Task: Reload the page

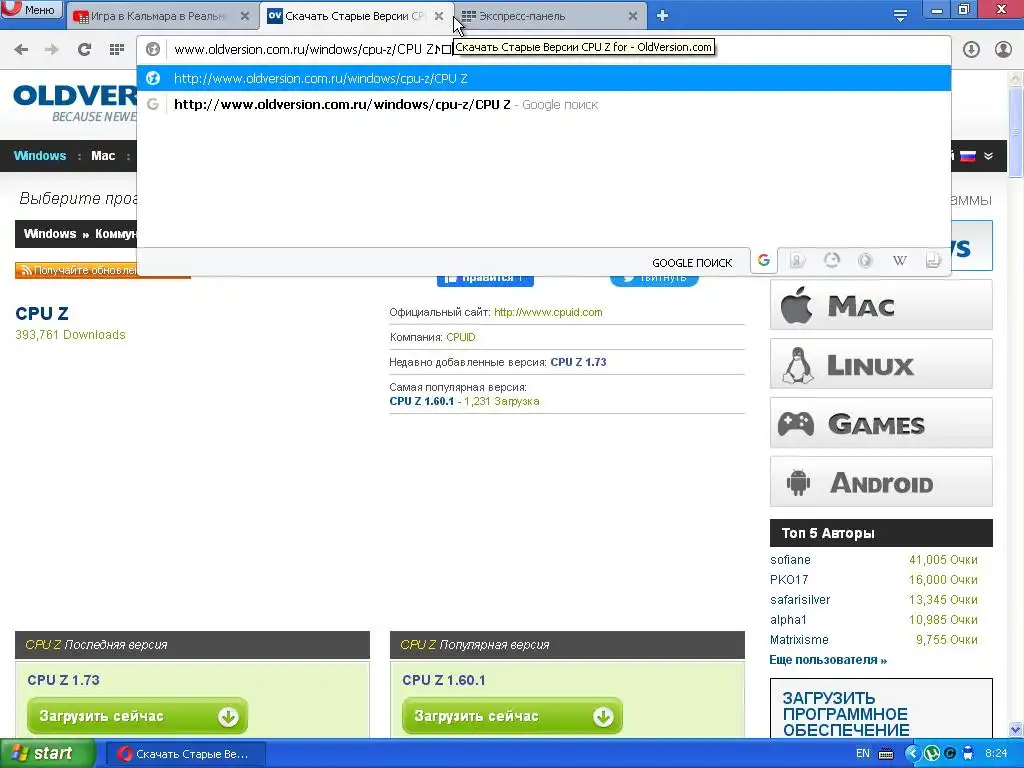Action: pos(84,49)
